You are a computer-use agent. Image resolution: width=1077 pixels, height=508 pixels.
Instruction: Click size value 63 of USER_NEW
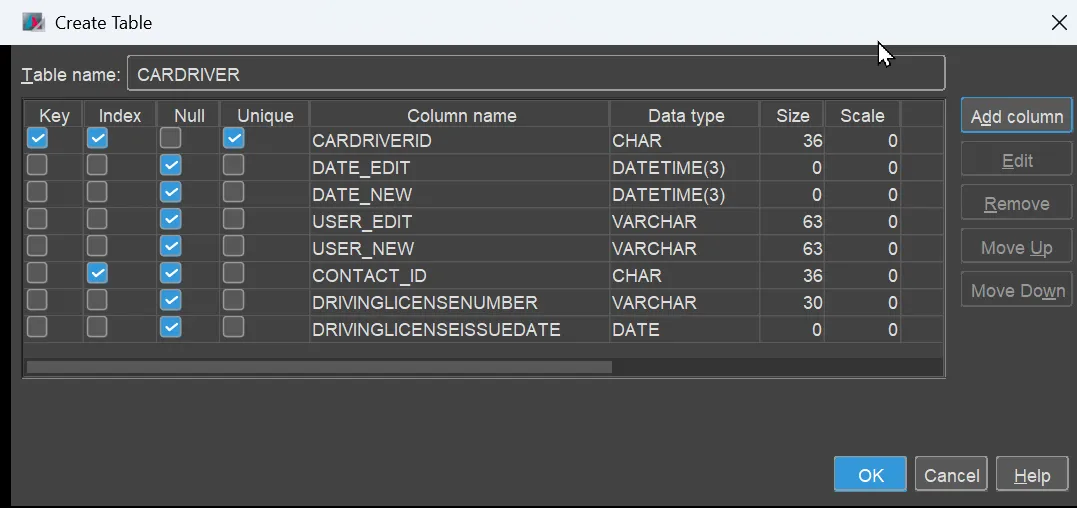pos(792,249)
